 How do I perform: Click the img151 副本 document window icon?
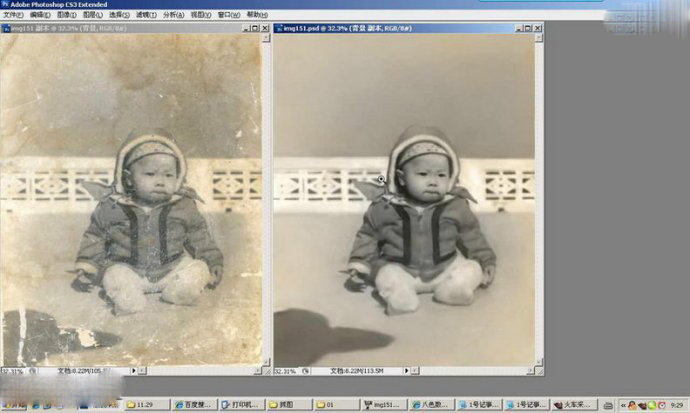point(6,29)
